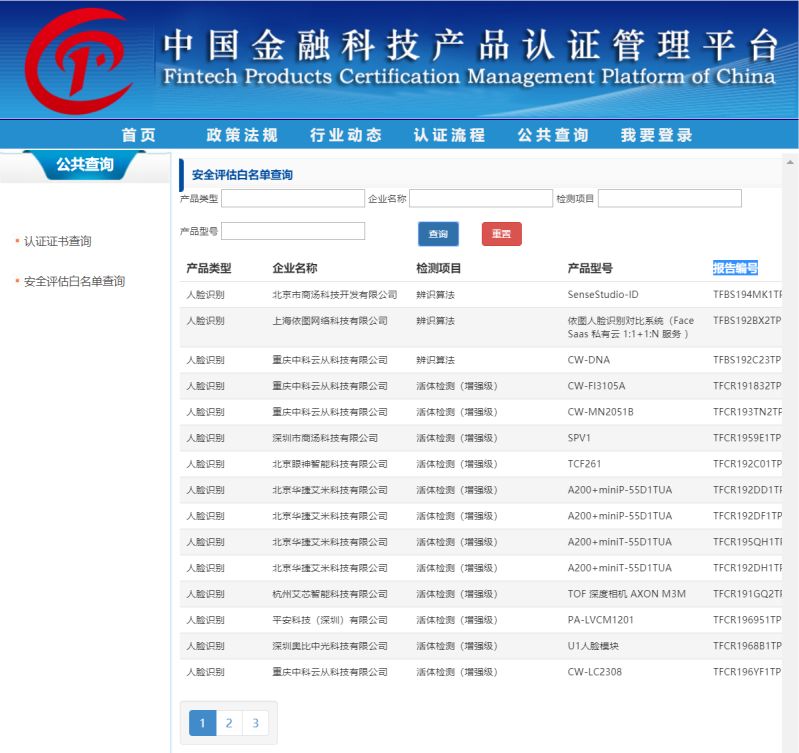Open the 政策法规 menu item
This screenshot has width=799, height=753.
242,135
